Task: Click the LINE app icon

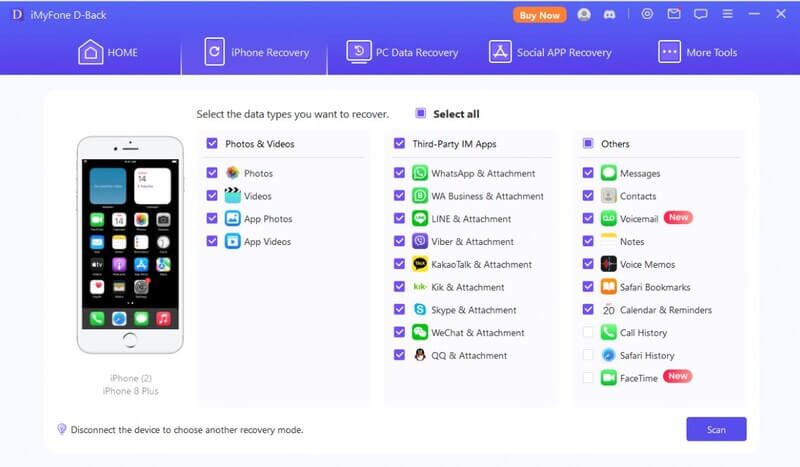Action: [420, 218]
